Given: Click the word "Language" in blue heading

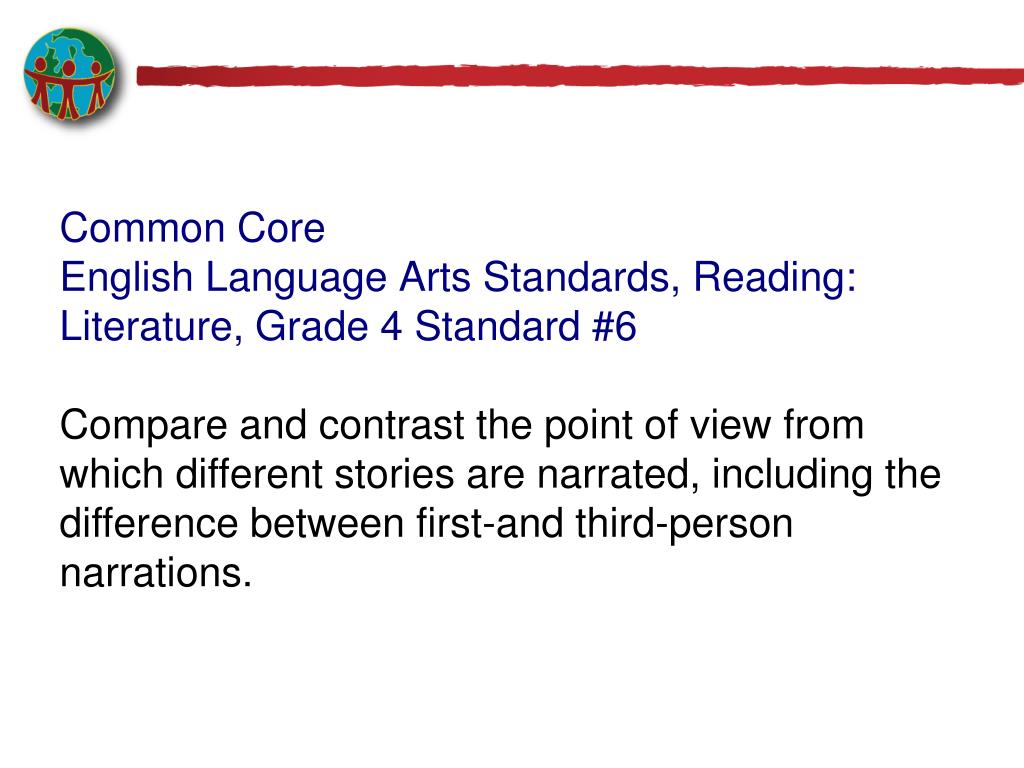Looking at the screenshot, I should click(x=296, y=279).
